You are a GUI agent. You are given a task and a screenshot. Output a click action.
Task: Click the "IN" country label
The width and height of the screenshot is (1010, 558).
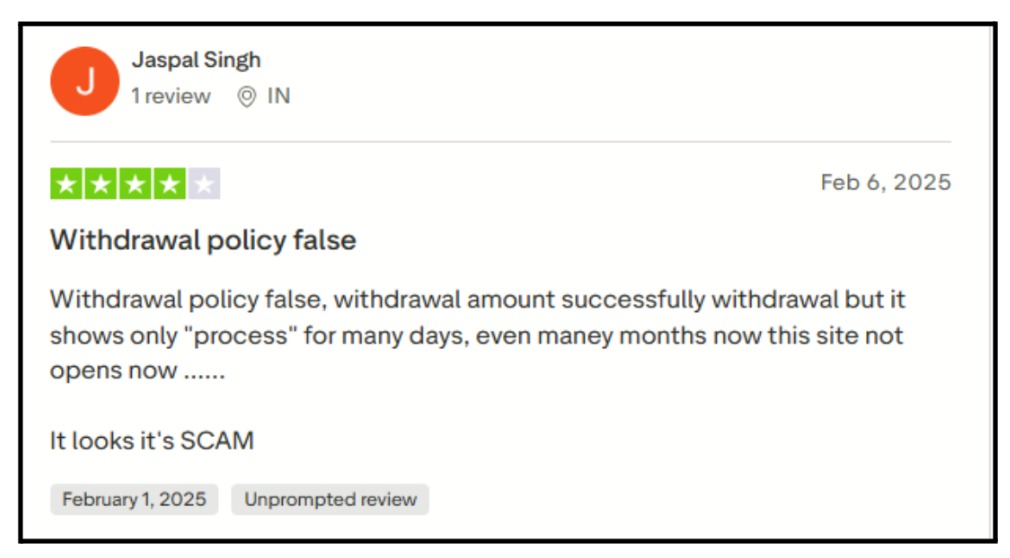278,97
